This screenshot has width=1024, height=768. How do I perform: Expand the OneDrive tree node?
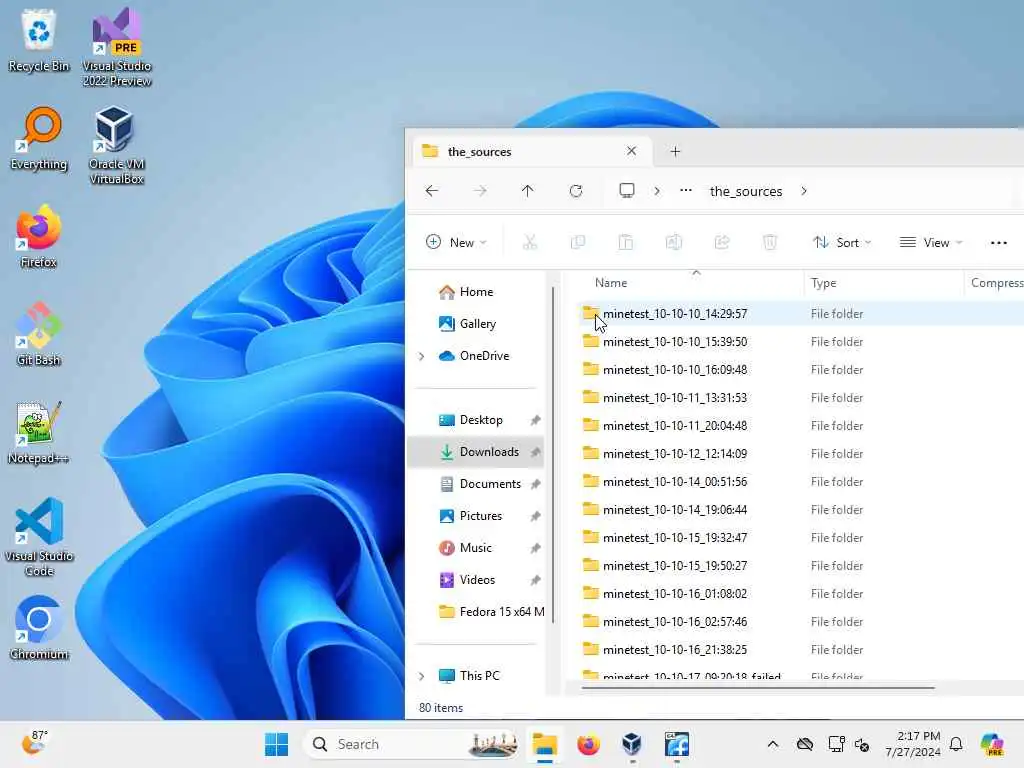point(421,356)
